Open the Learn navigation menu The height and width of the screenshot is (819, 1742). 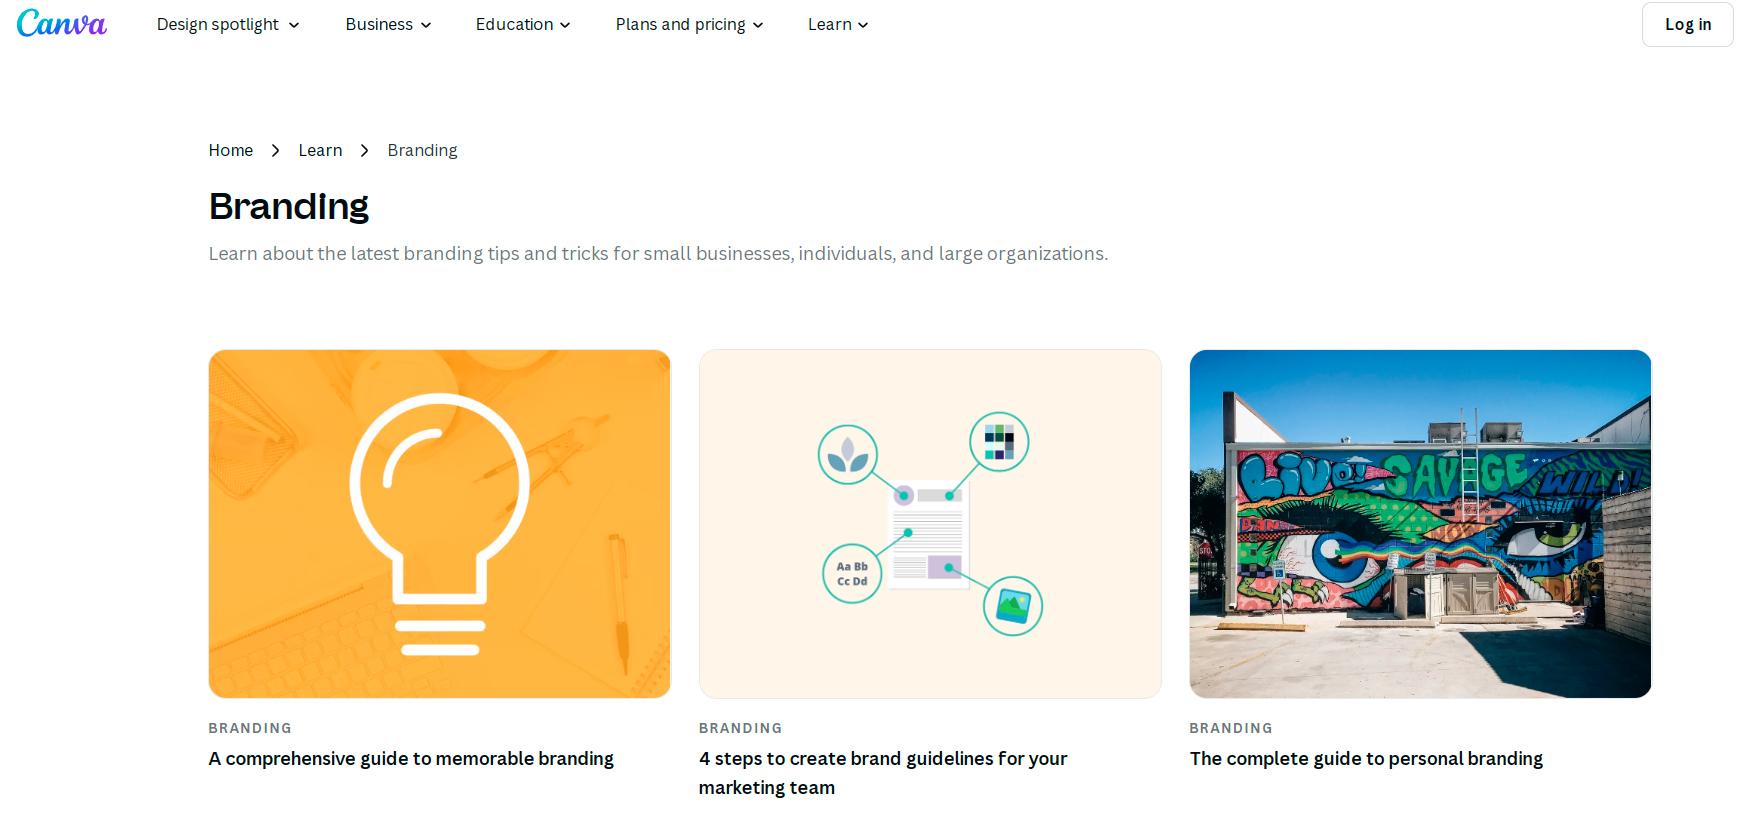coord(838,24)
